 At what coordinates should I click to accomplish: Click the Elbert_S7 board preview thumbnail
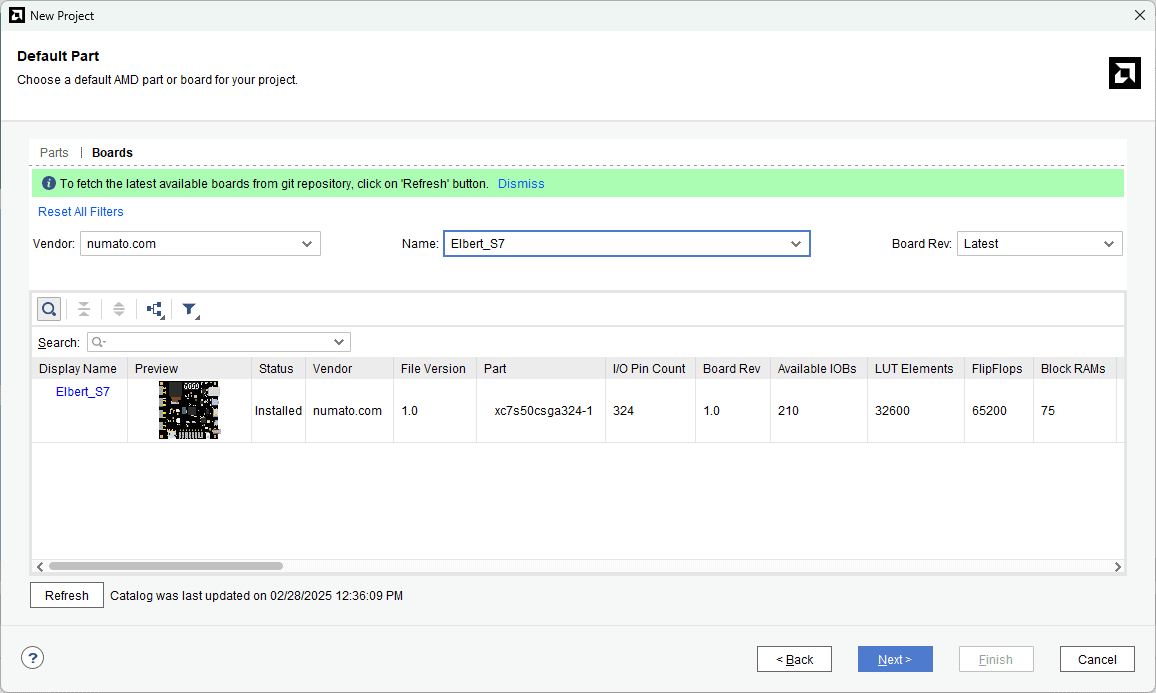[x=189, y=410]
